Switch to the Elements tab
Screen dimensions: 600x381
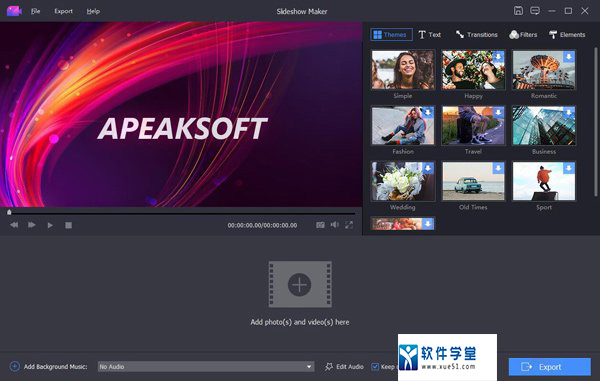[x=567, y=34]
